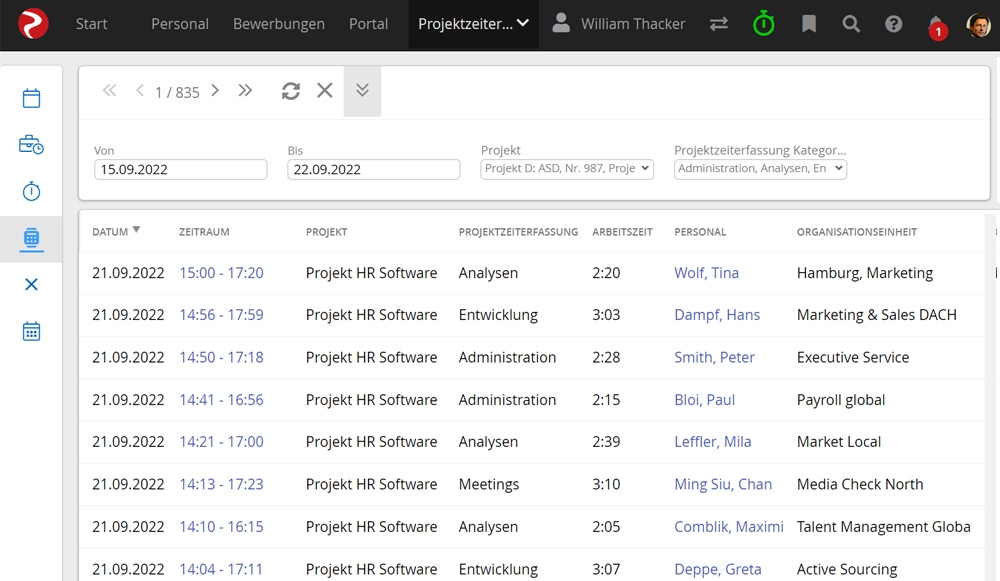
Task: Click the Projektzeiterfassung column header
Action: tap(518, 232)
